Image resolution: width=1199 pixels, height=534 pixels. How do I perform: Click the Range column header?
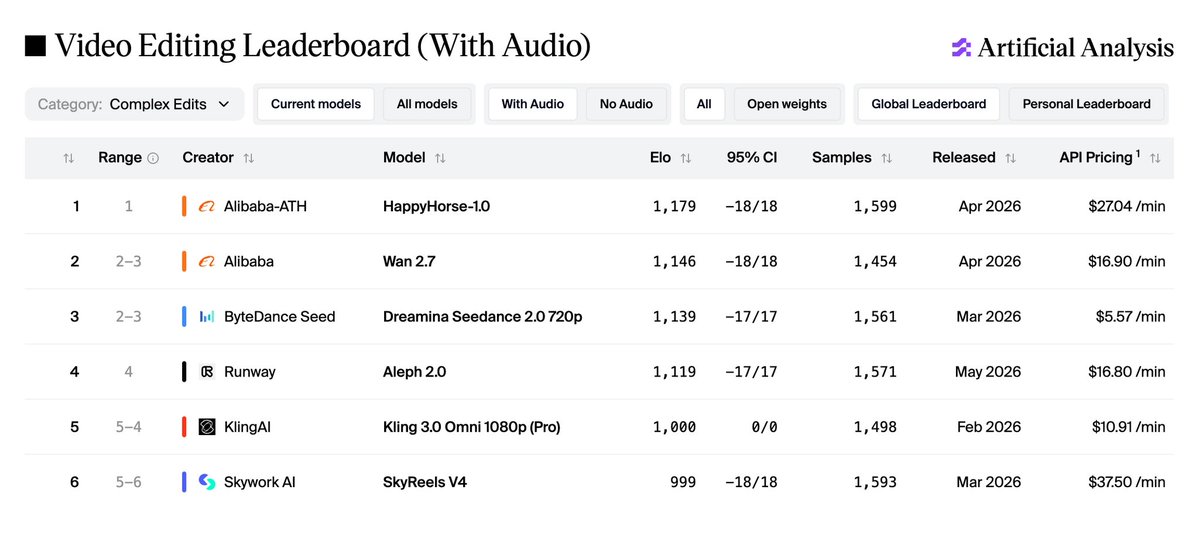pyautogui.click(x=120, y=158)
